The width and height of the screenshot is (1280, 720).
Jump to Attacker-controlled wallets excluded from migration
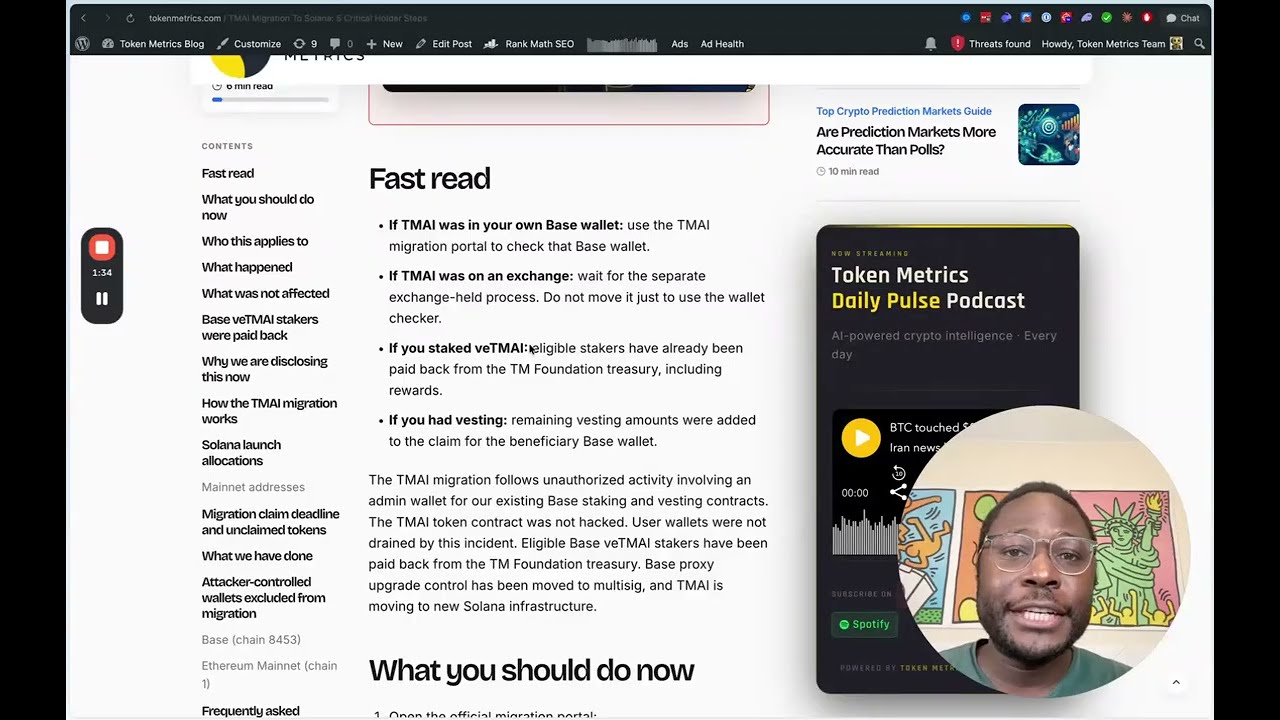(264, 598)
